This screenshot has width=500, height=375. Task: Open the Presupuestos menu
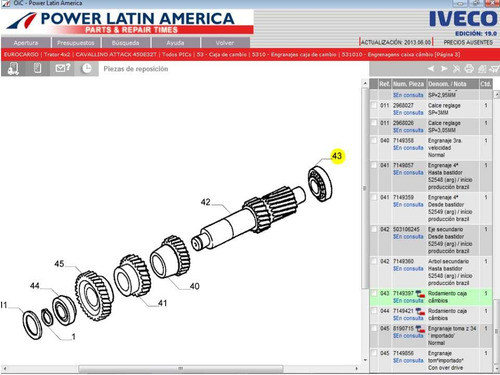pos(76,43)
